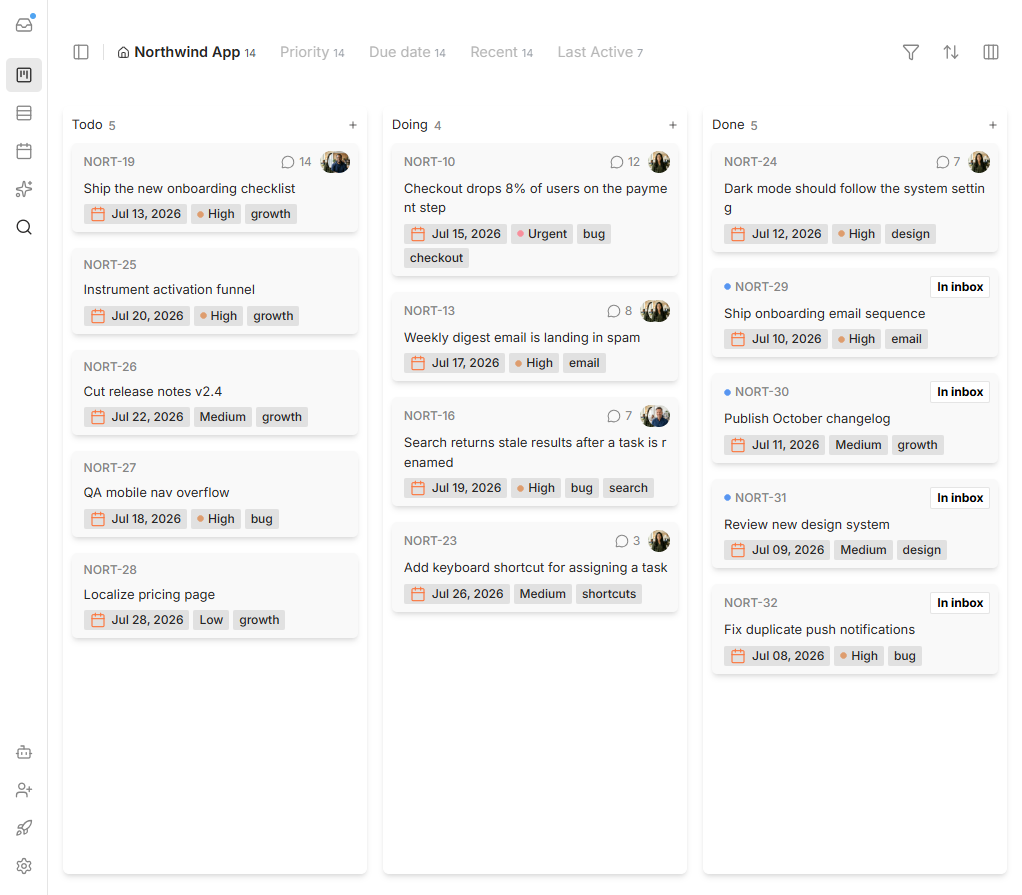Click In inbox on NORT-30
1022x895 pixels.
point(959,392)
